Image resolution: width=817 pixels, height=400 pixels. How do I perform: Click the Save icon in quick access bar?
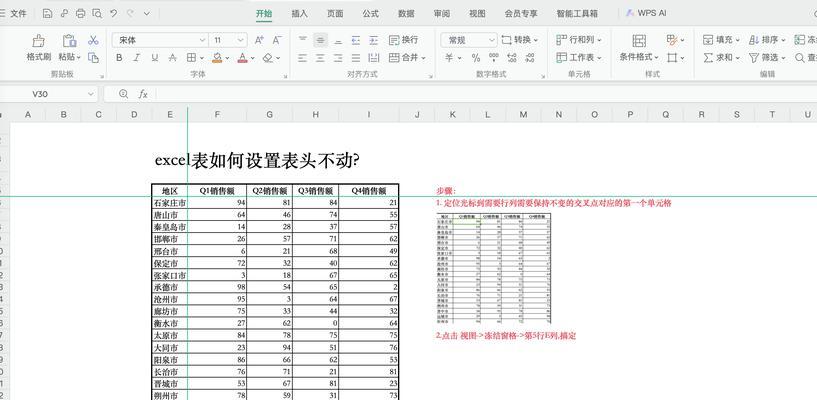(47, 14)
